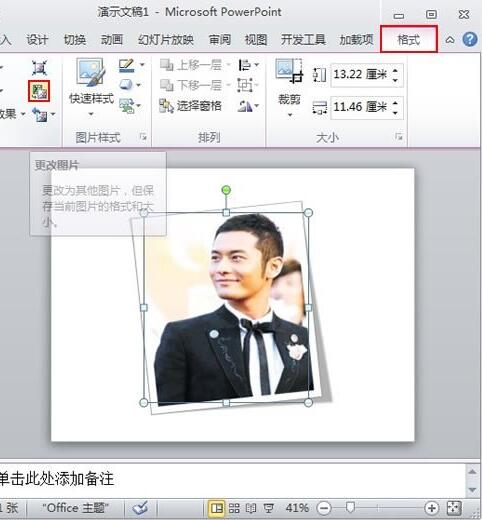Click the zoom out minus button
Viewport: 482px width, 520px height.
323,508
